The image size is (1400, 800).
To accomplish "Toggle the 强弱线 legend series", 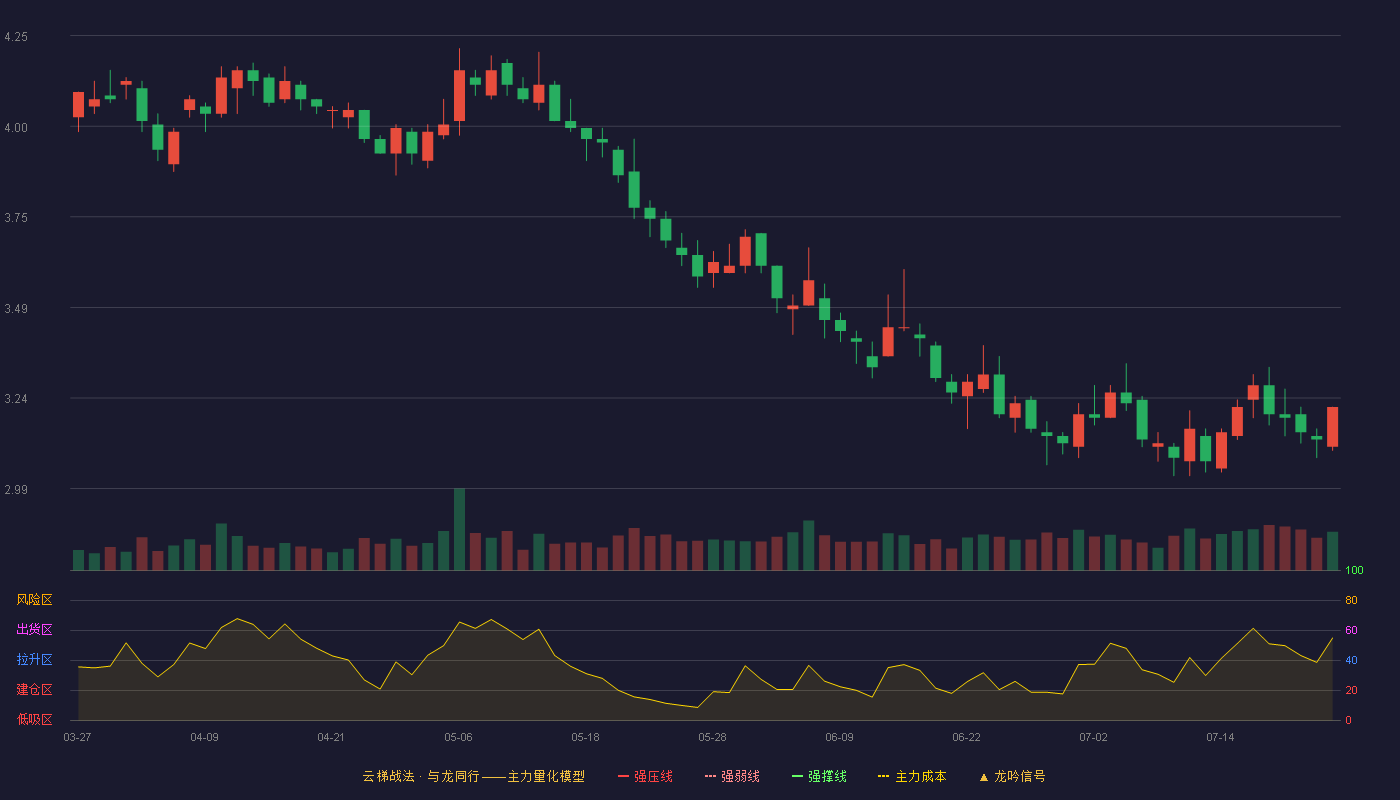I will pyautogui.click(x=732, y=776).
